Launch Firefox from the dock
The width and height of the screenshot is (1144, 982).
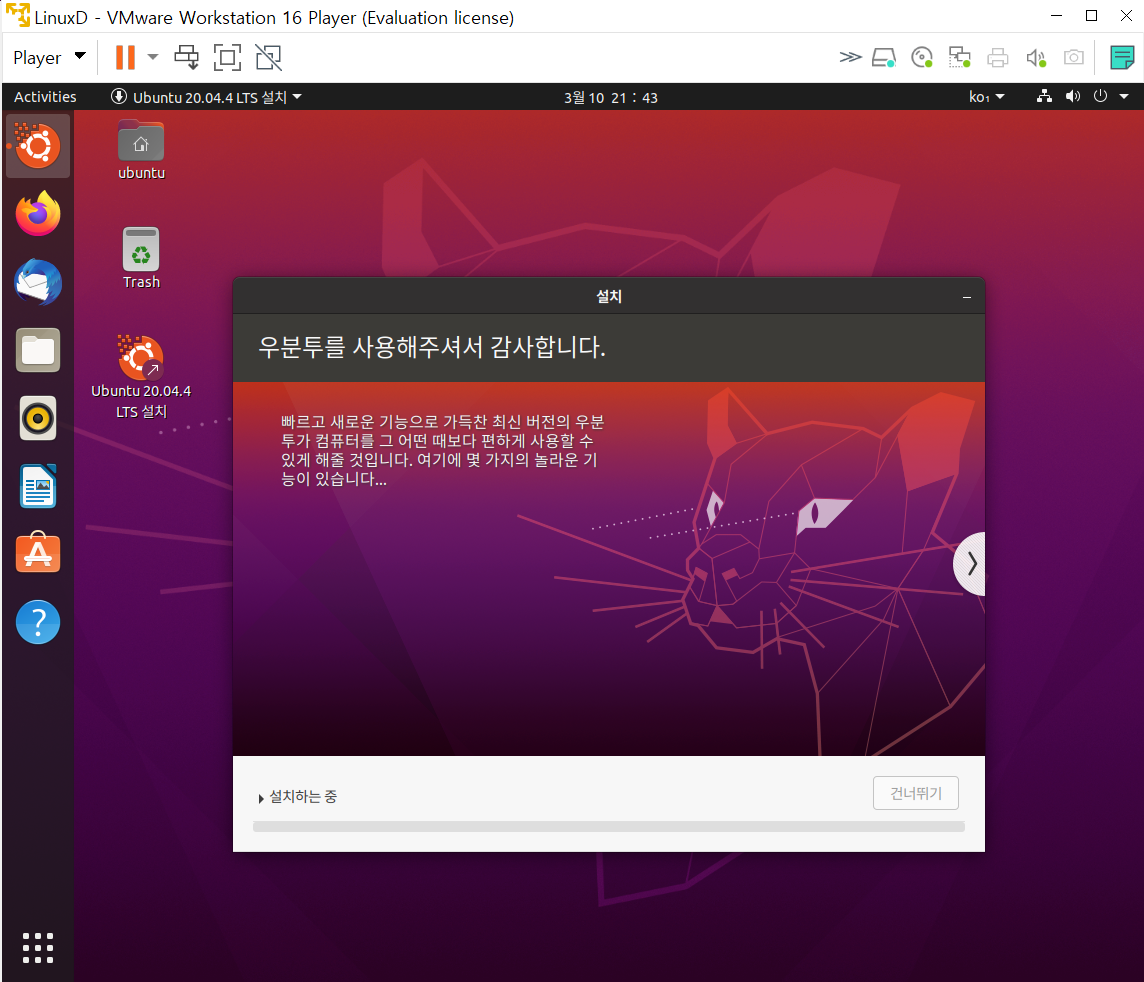(38, 214)
